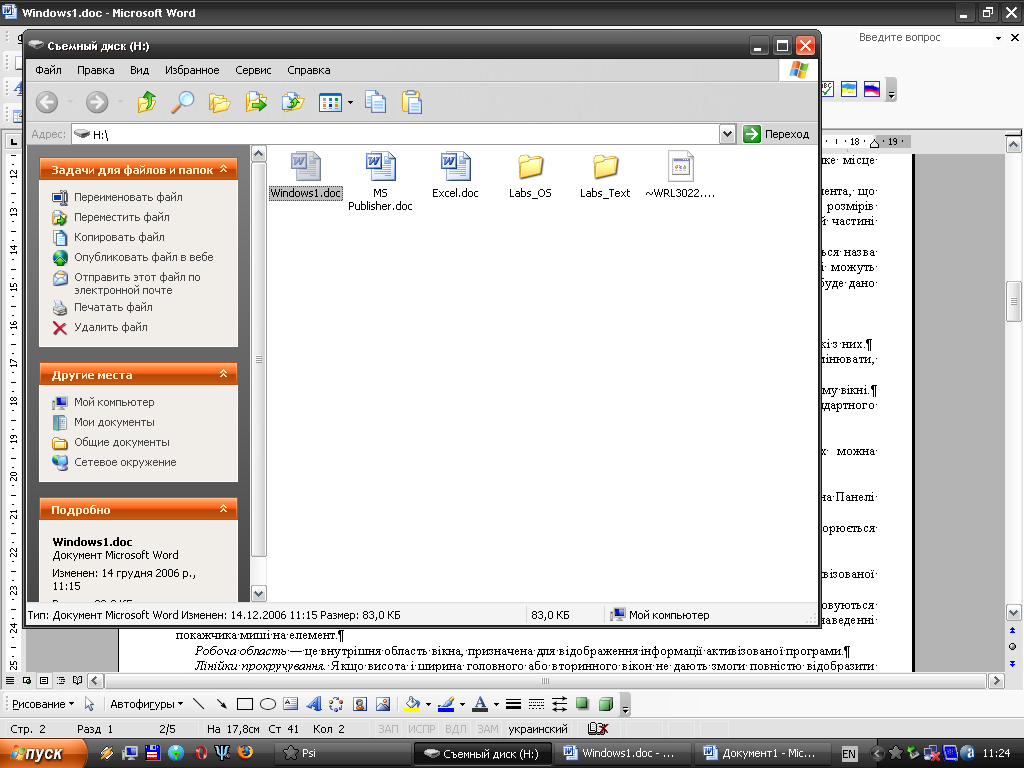Apply yellow Fill Color paint bucket swatch
This screenshot has height=768, width=1024.
tap(411, 704)
